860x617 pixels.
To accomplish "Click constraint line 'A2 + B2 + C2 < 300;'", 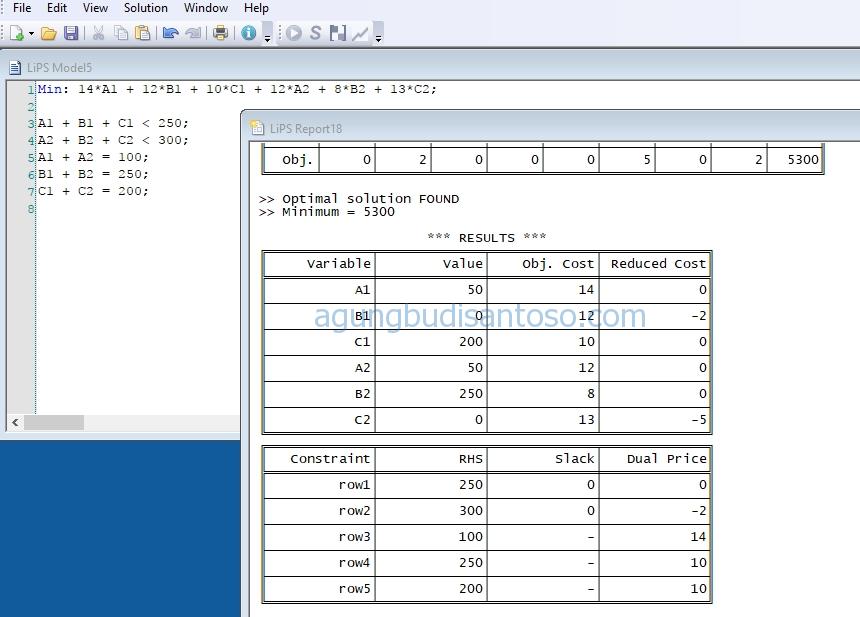I will pos(113,140).
